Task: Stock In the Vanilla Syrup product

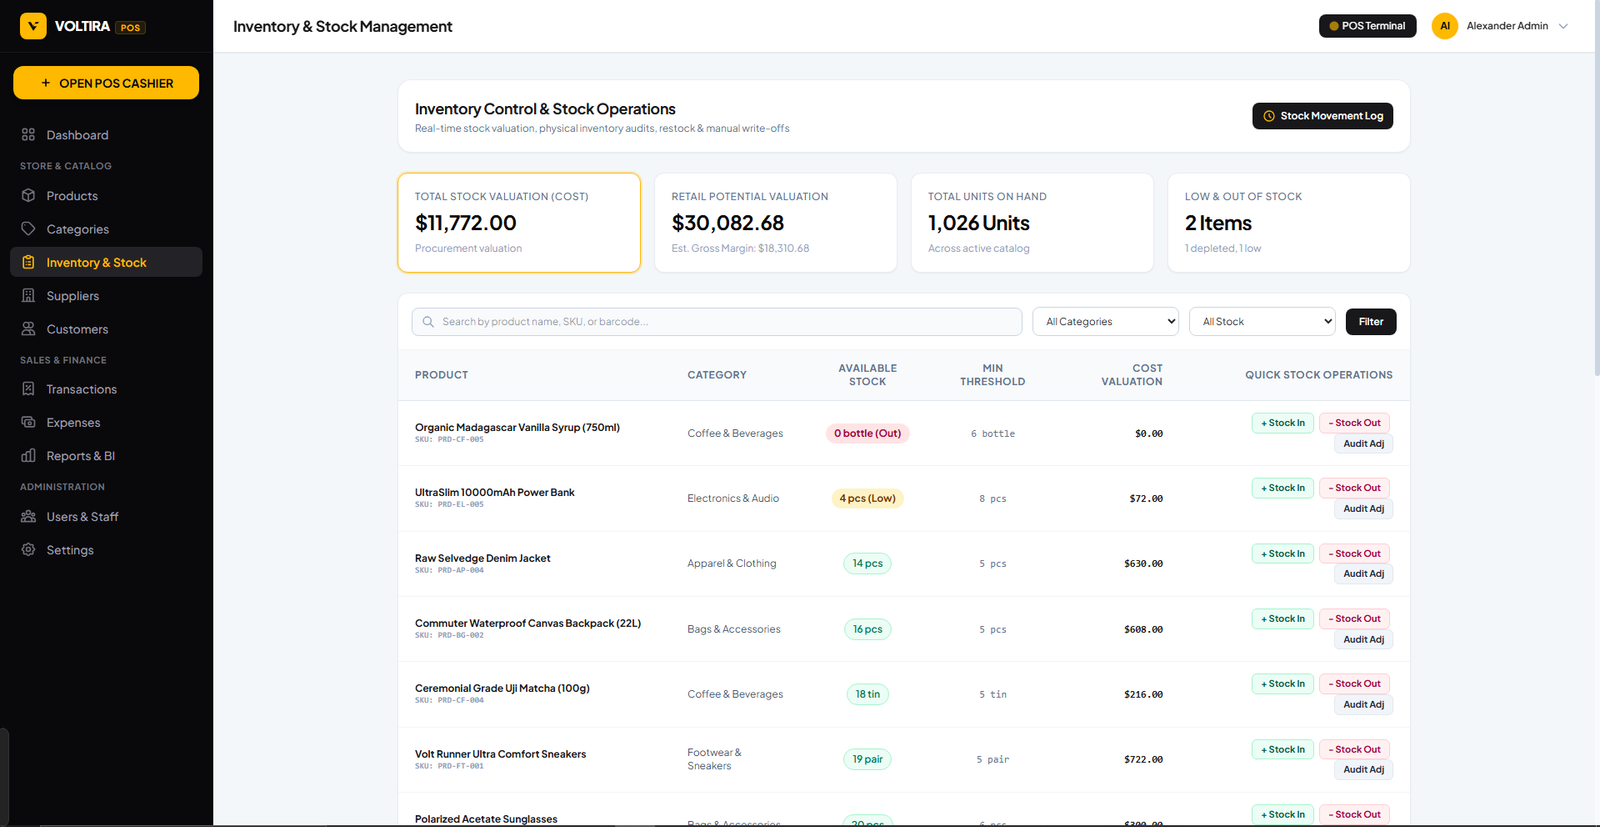Action: pos(1283,423)
